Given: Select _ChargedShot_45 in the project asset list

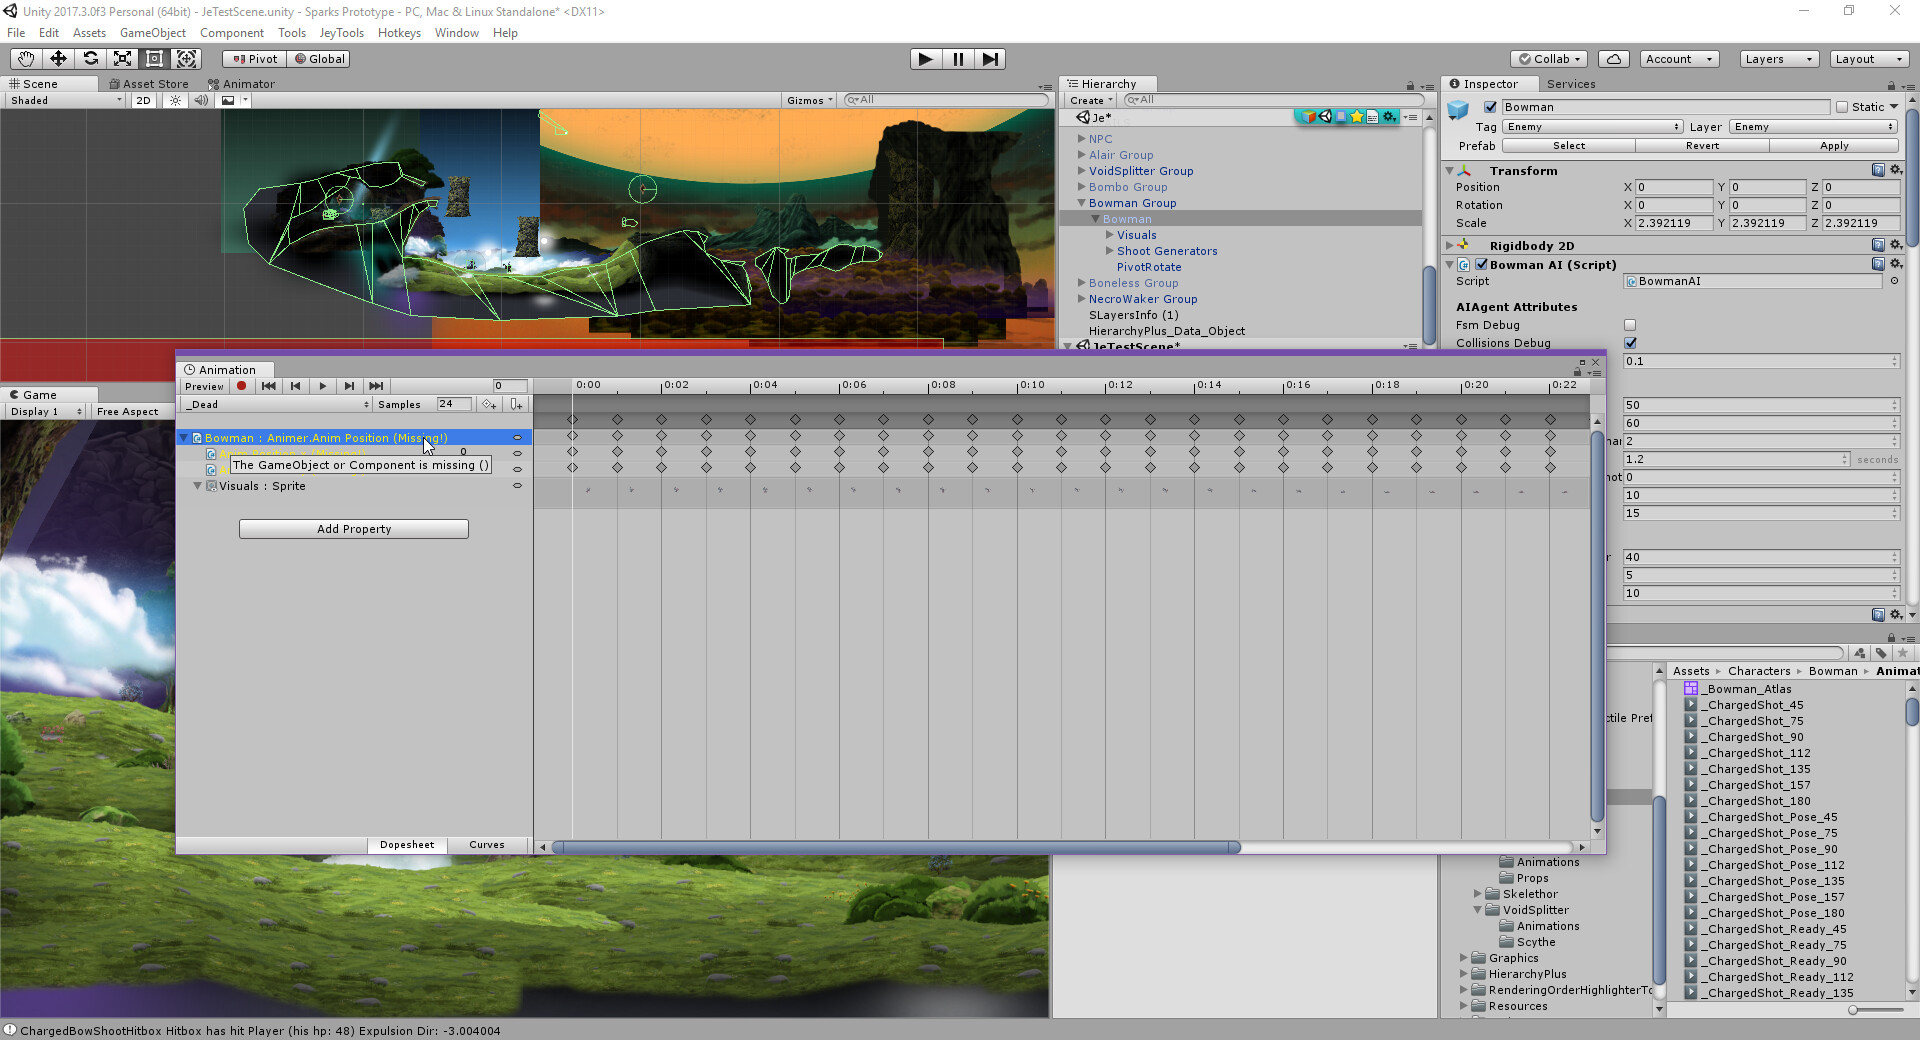Looking at the screenshot, I should (x=1752, y=705).
